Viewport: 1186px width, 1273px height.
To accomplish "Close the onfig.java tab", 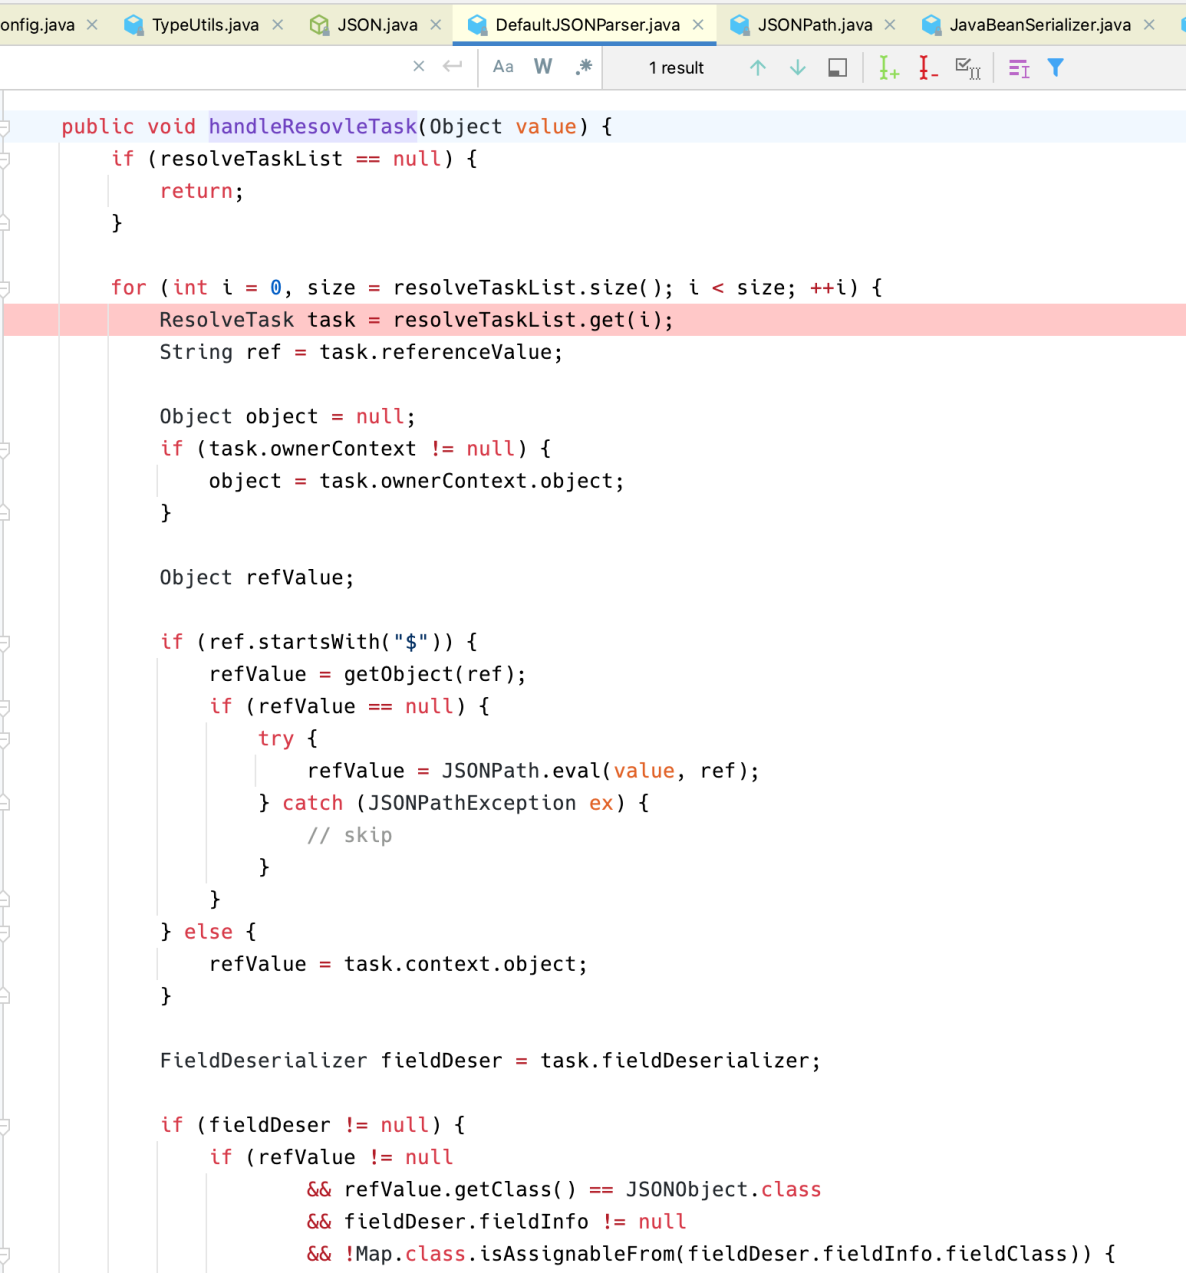I will click(92, 24).
